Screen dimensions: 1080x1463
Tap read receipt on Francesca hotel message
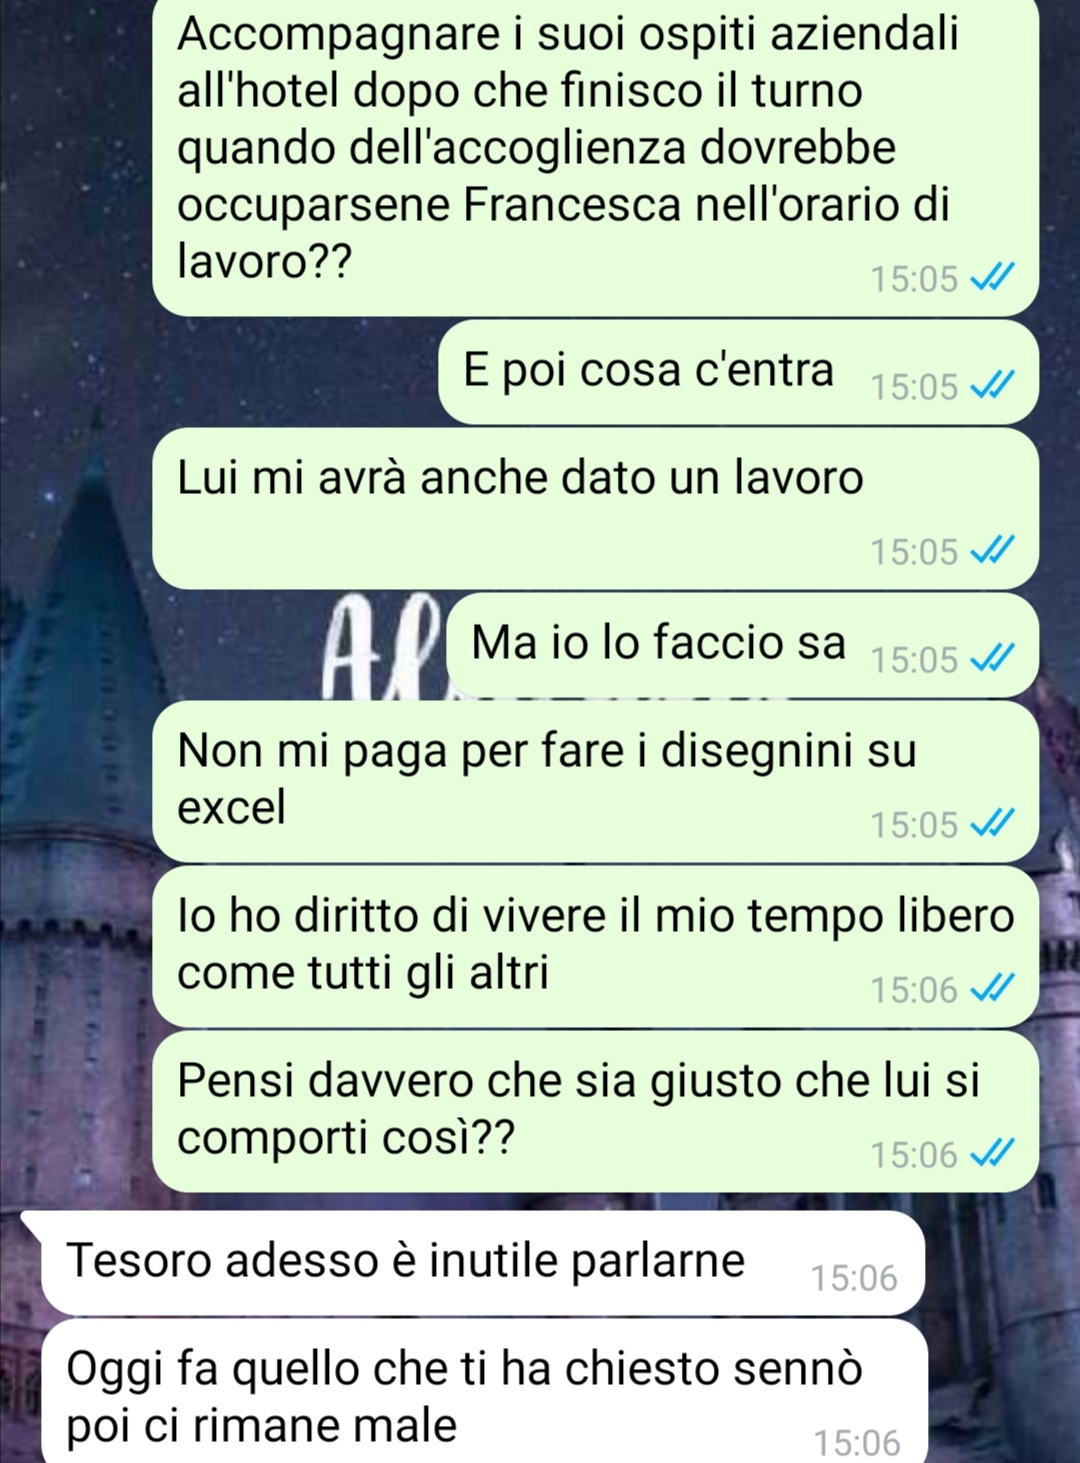(993, 277)
